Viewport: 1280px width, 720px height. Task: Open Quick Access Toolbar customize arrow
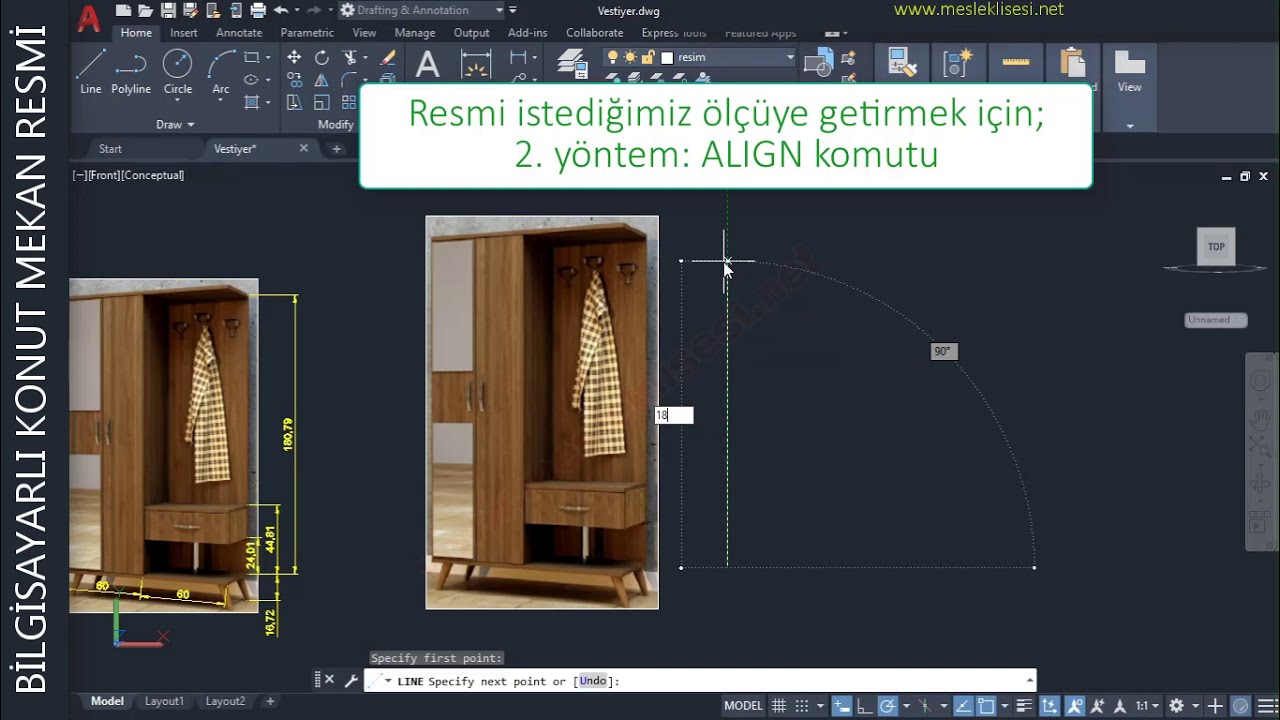[x=513, y=10]
